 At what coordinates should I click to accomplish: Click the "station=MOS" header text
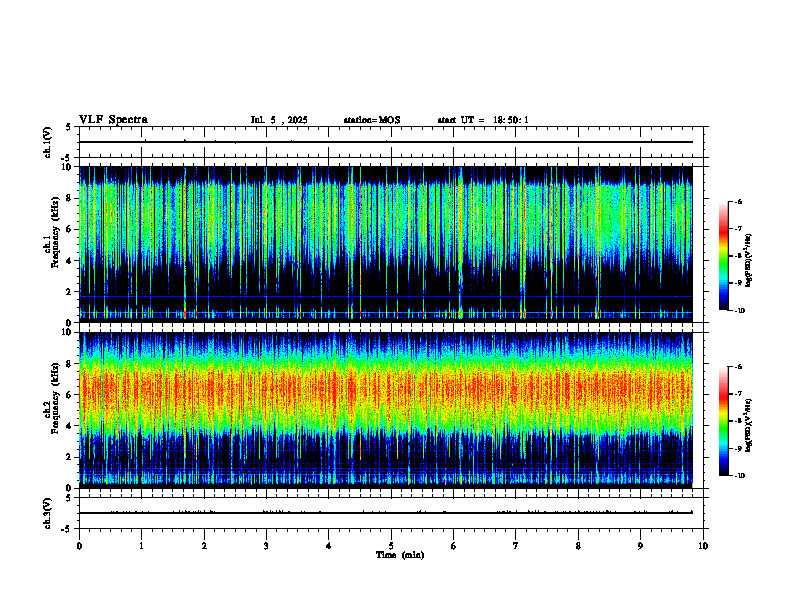pyautogui.click(x=372, y=120)
